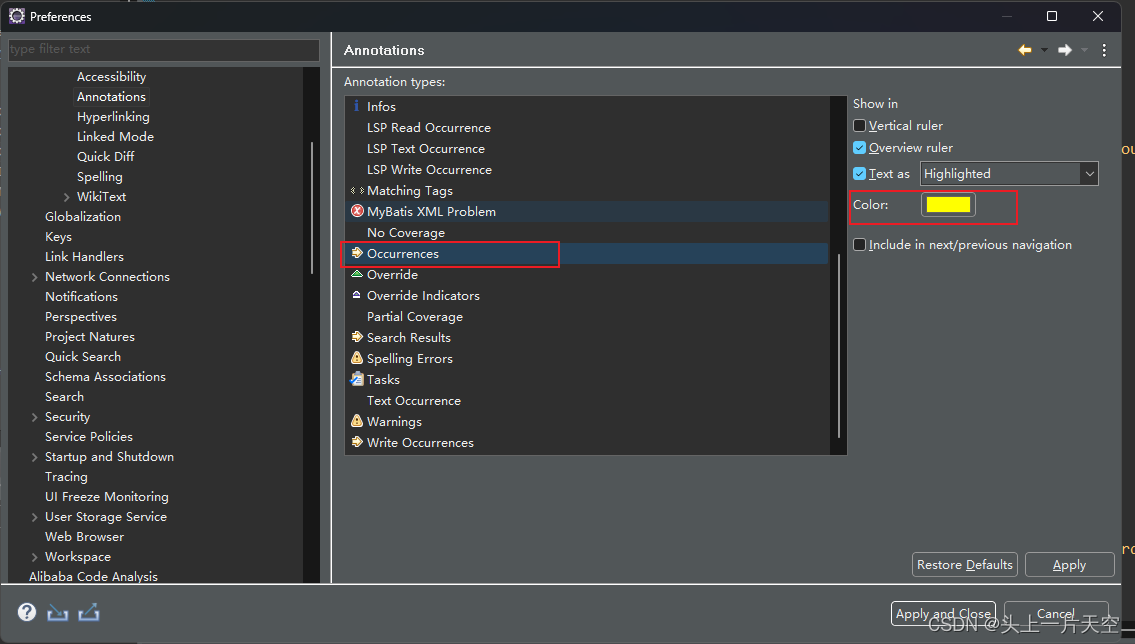Open Alibaba Code Analysis preferences
Screen dimensions: 1135x644
[93, 576]
